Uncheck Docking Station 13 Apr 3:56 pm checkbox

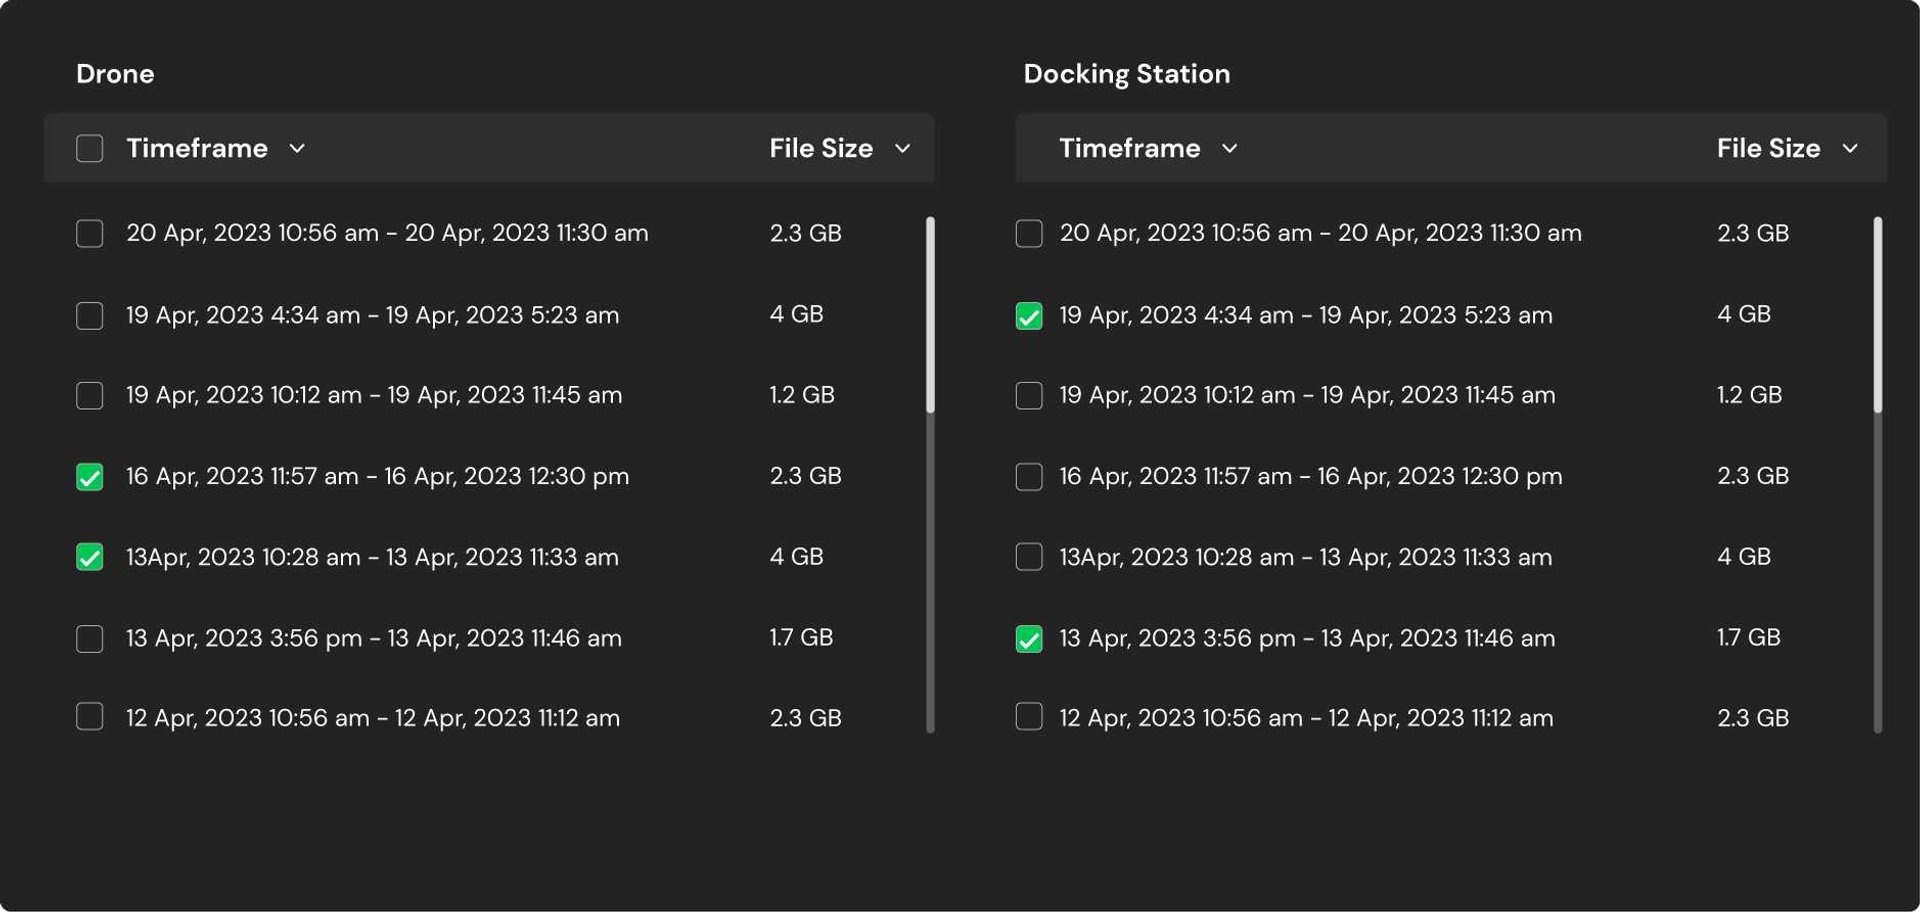[1029, 638]
